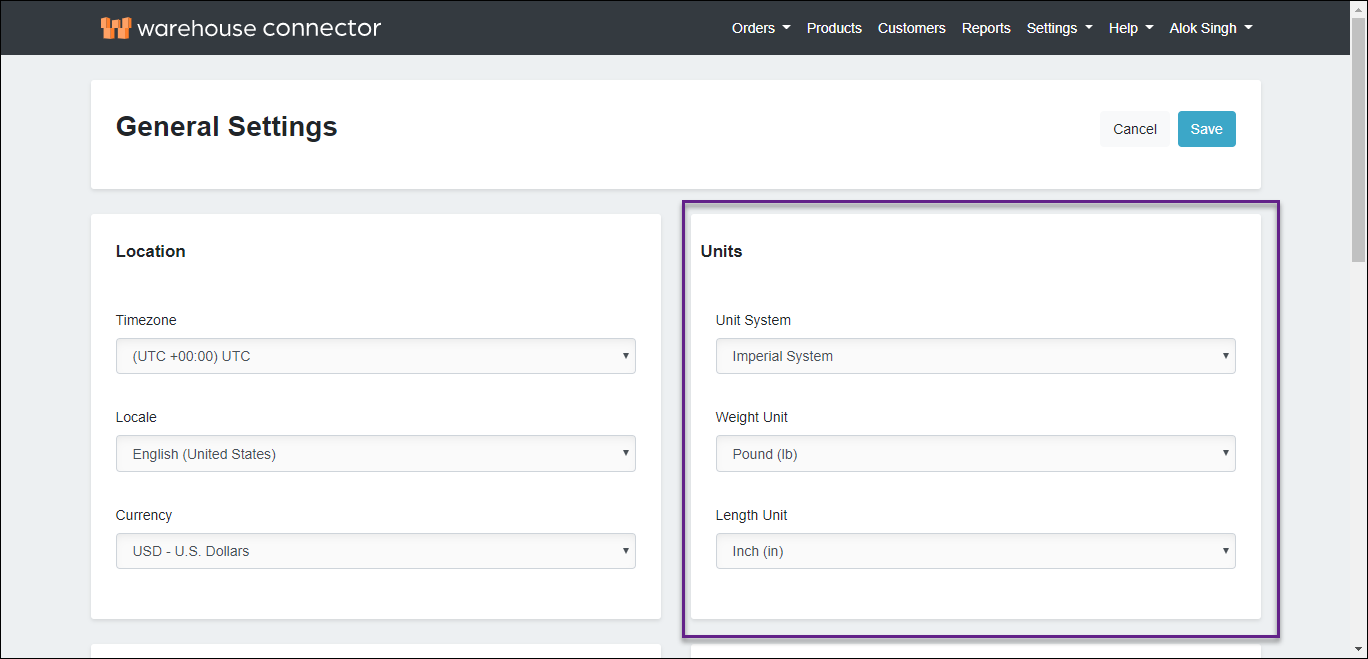Screen dimensions: 1368x659
Task: Expand the Settings menu in navbar
Action: 1059,28
